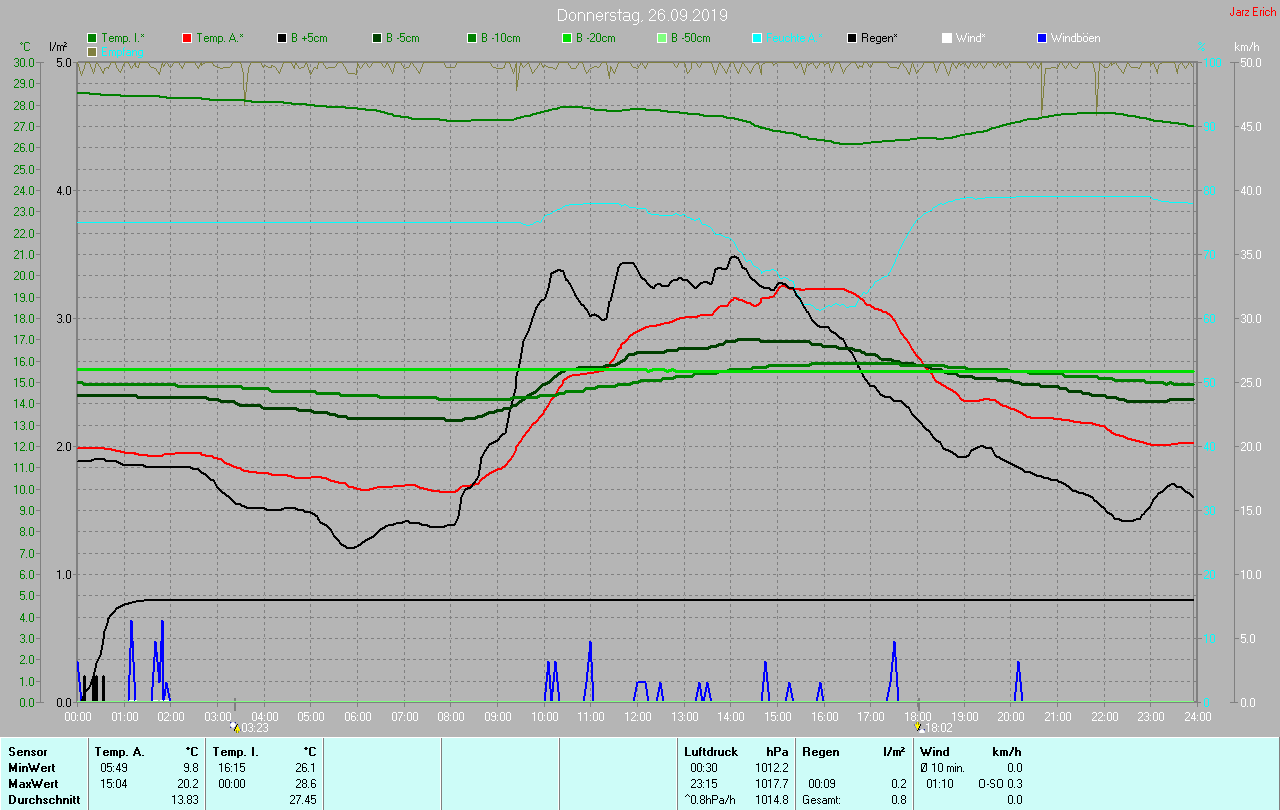Click the Donnerstag, 26.09.2019 chart title
The height and width of the screenshot is (810, 1280).
[x=642, y=16]
